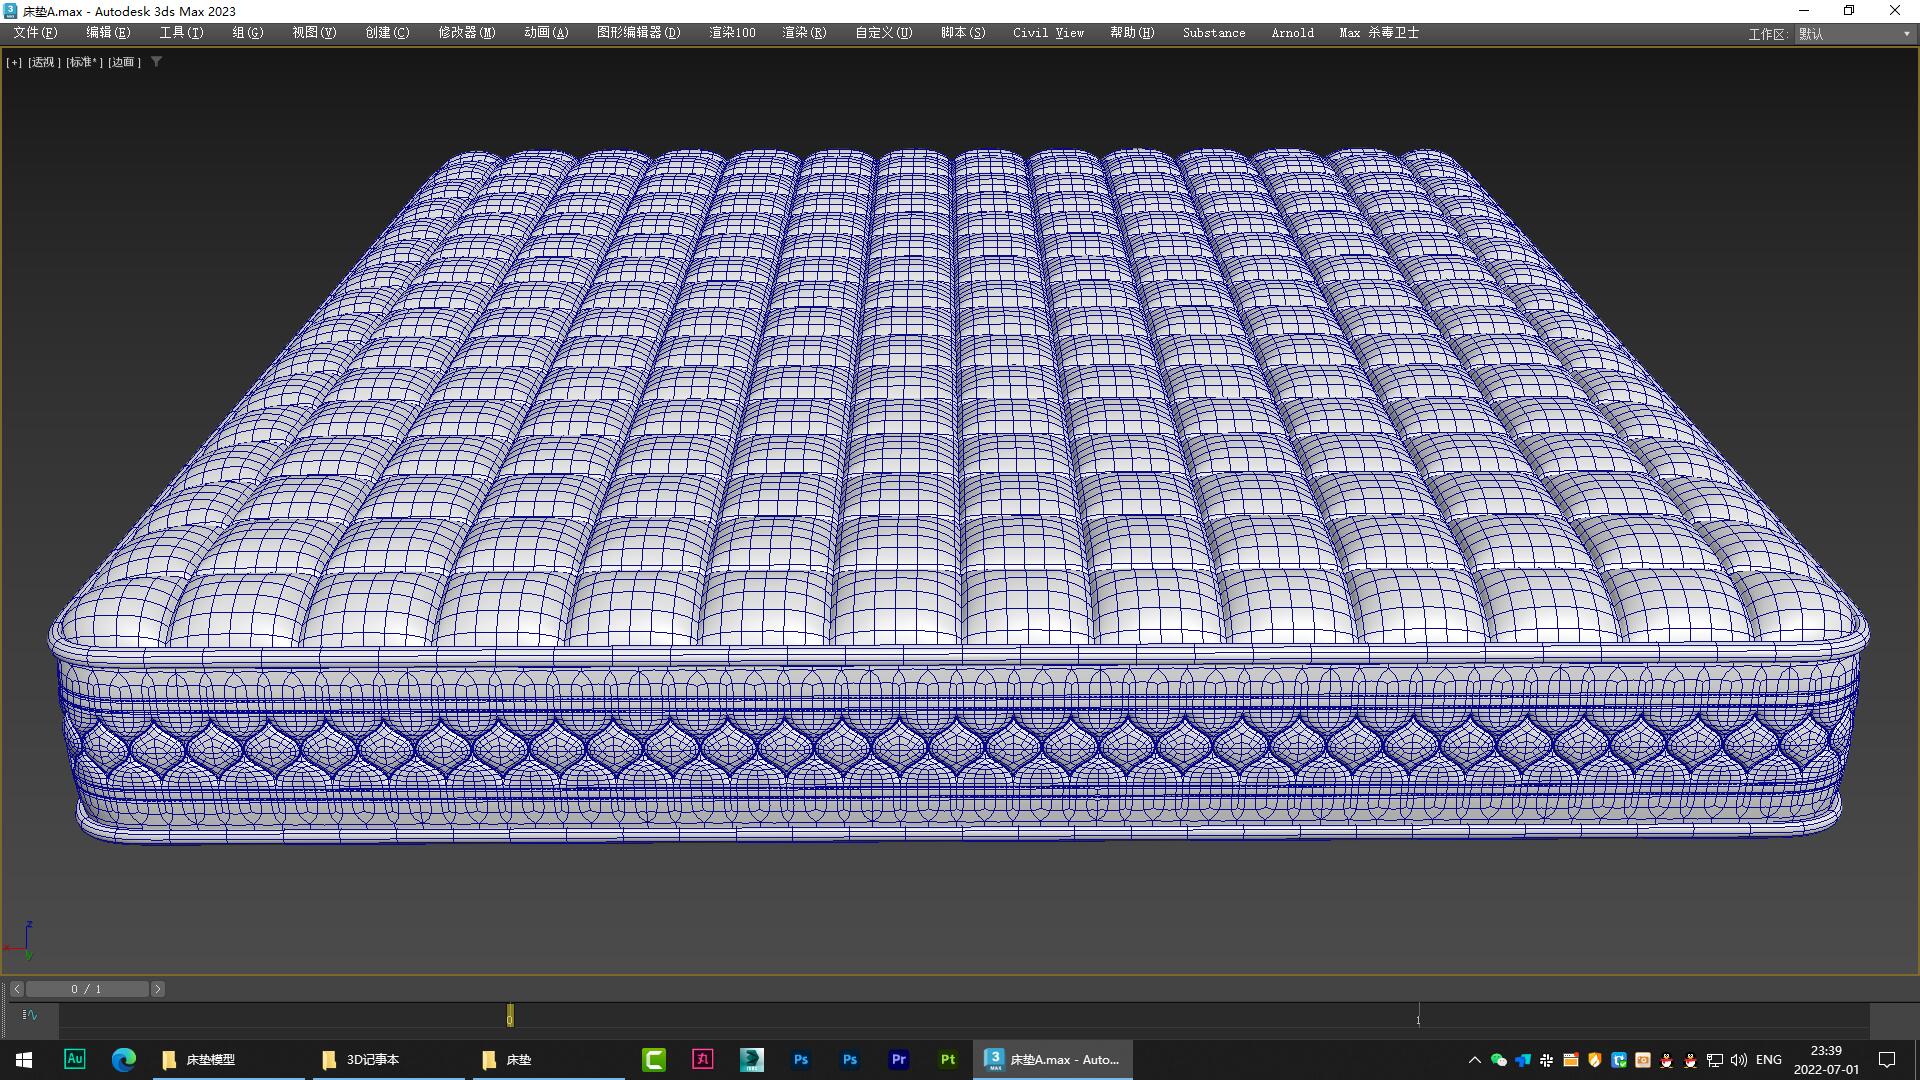Open the 渲染(R) menu

click(803, 32)
